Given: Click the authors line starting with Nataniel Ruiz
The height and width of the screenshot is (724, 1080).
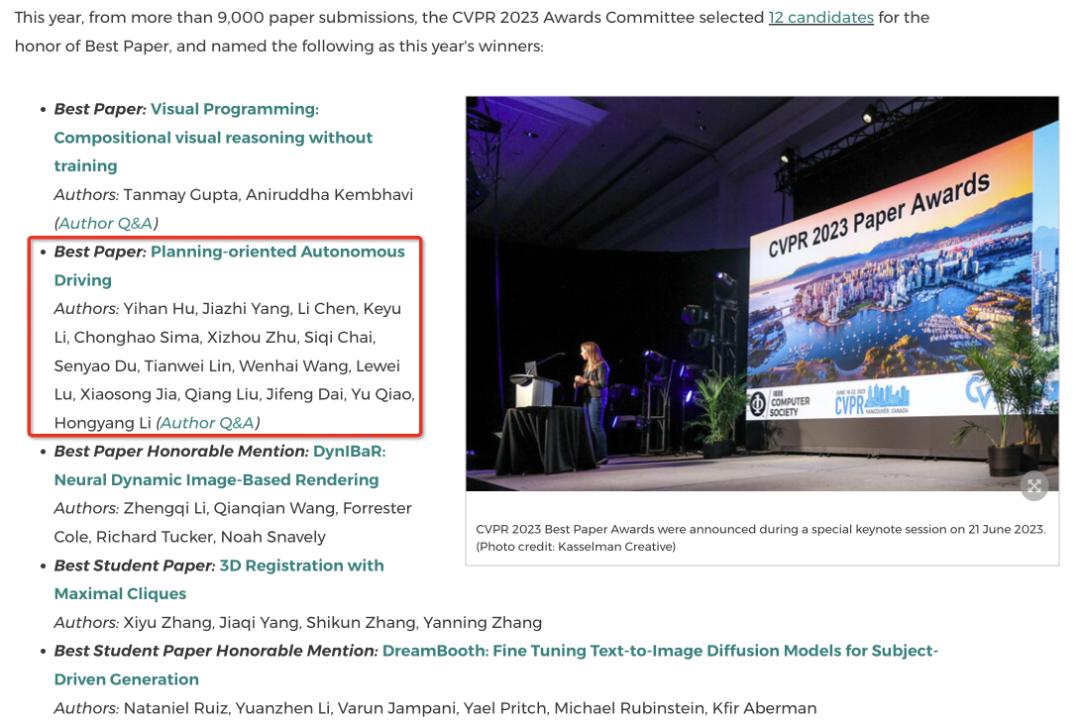Looking at the screenshot, I should click(435, 708).
